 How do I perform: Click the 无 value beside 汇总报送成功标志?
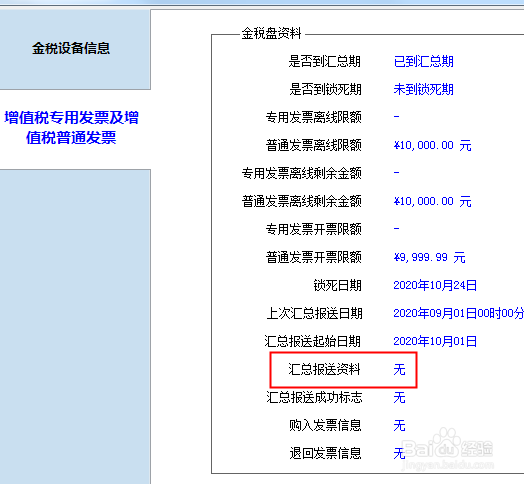[399, 398]
